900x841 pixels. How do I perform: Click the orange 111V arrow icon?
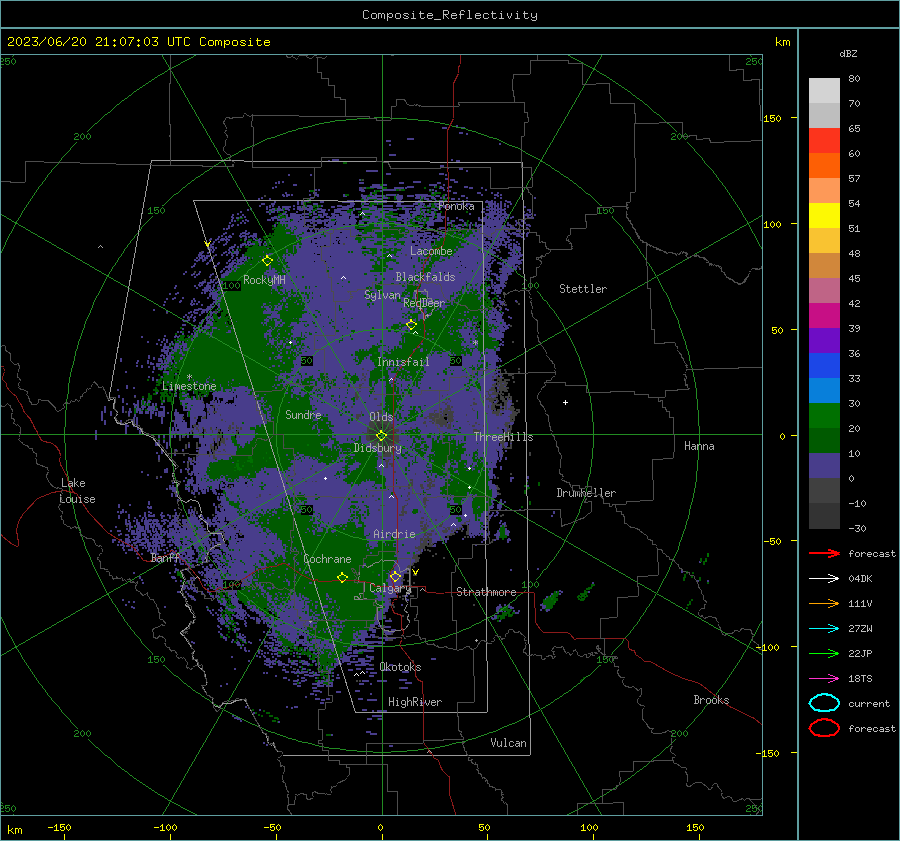(824, 603)
